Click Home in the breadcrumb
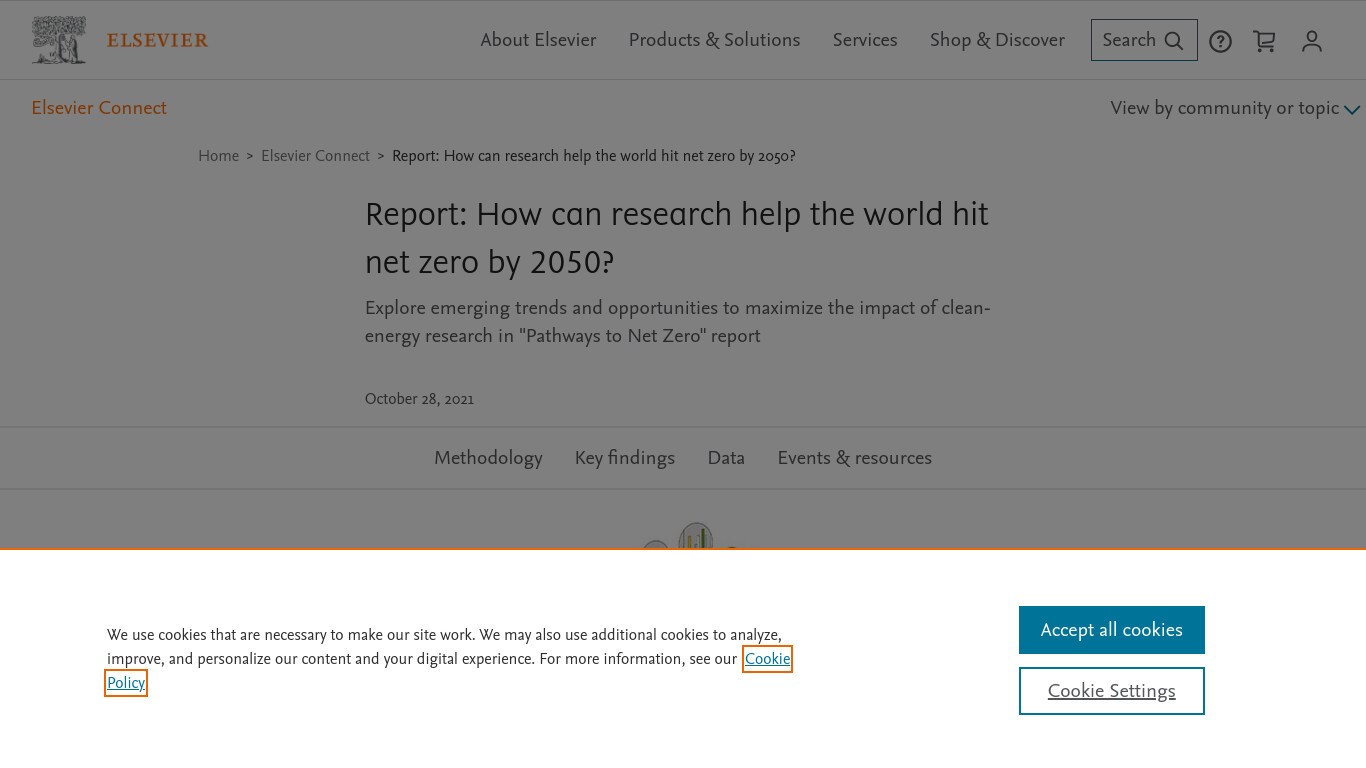The image size is (1366, 768). pos(218,156)
